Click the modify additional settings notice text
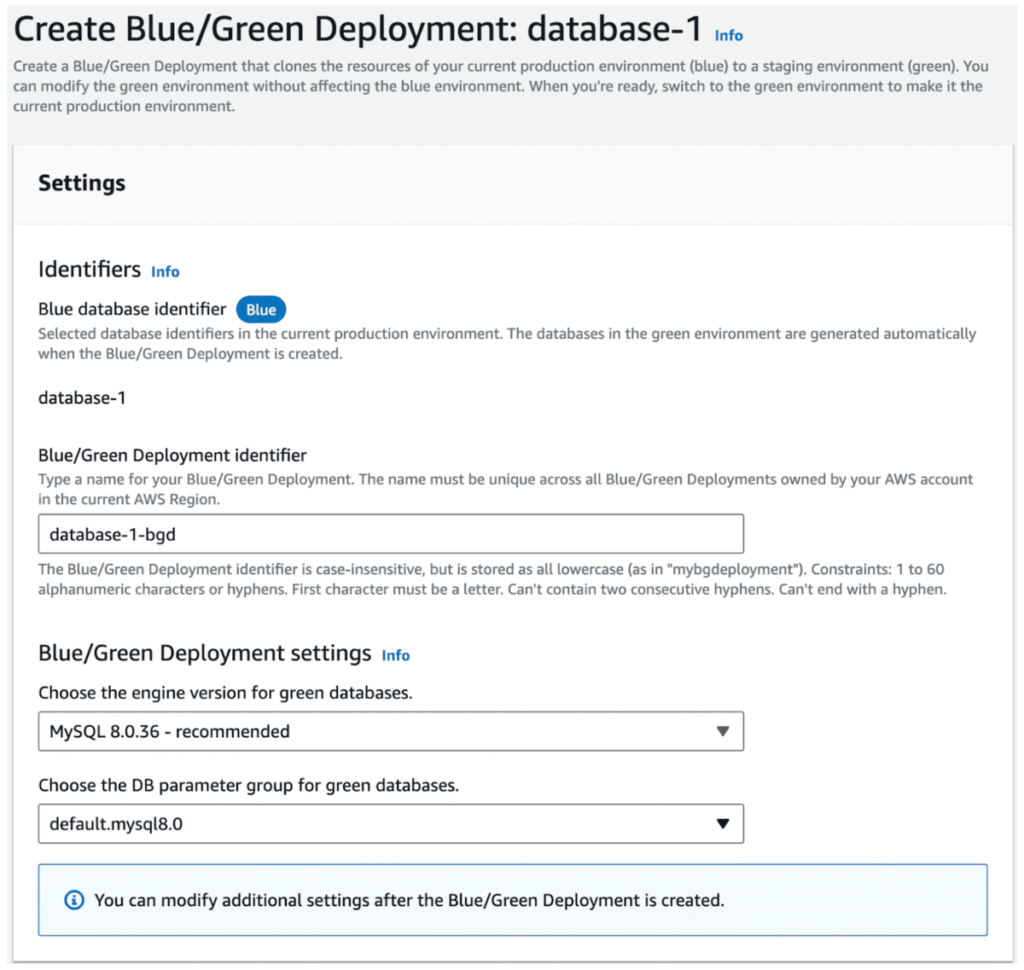 pyautogui.click(x=408, y=900)
